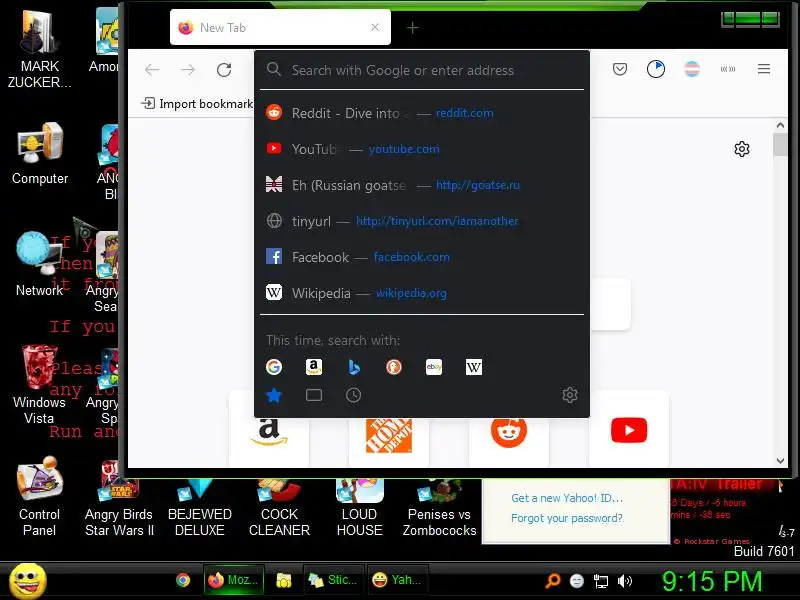This screenshot has width=800, height=600.
Task: Choose the YouTube suggestion row
Action: tap(422, 149)
